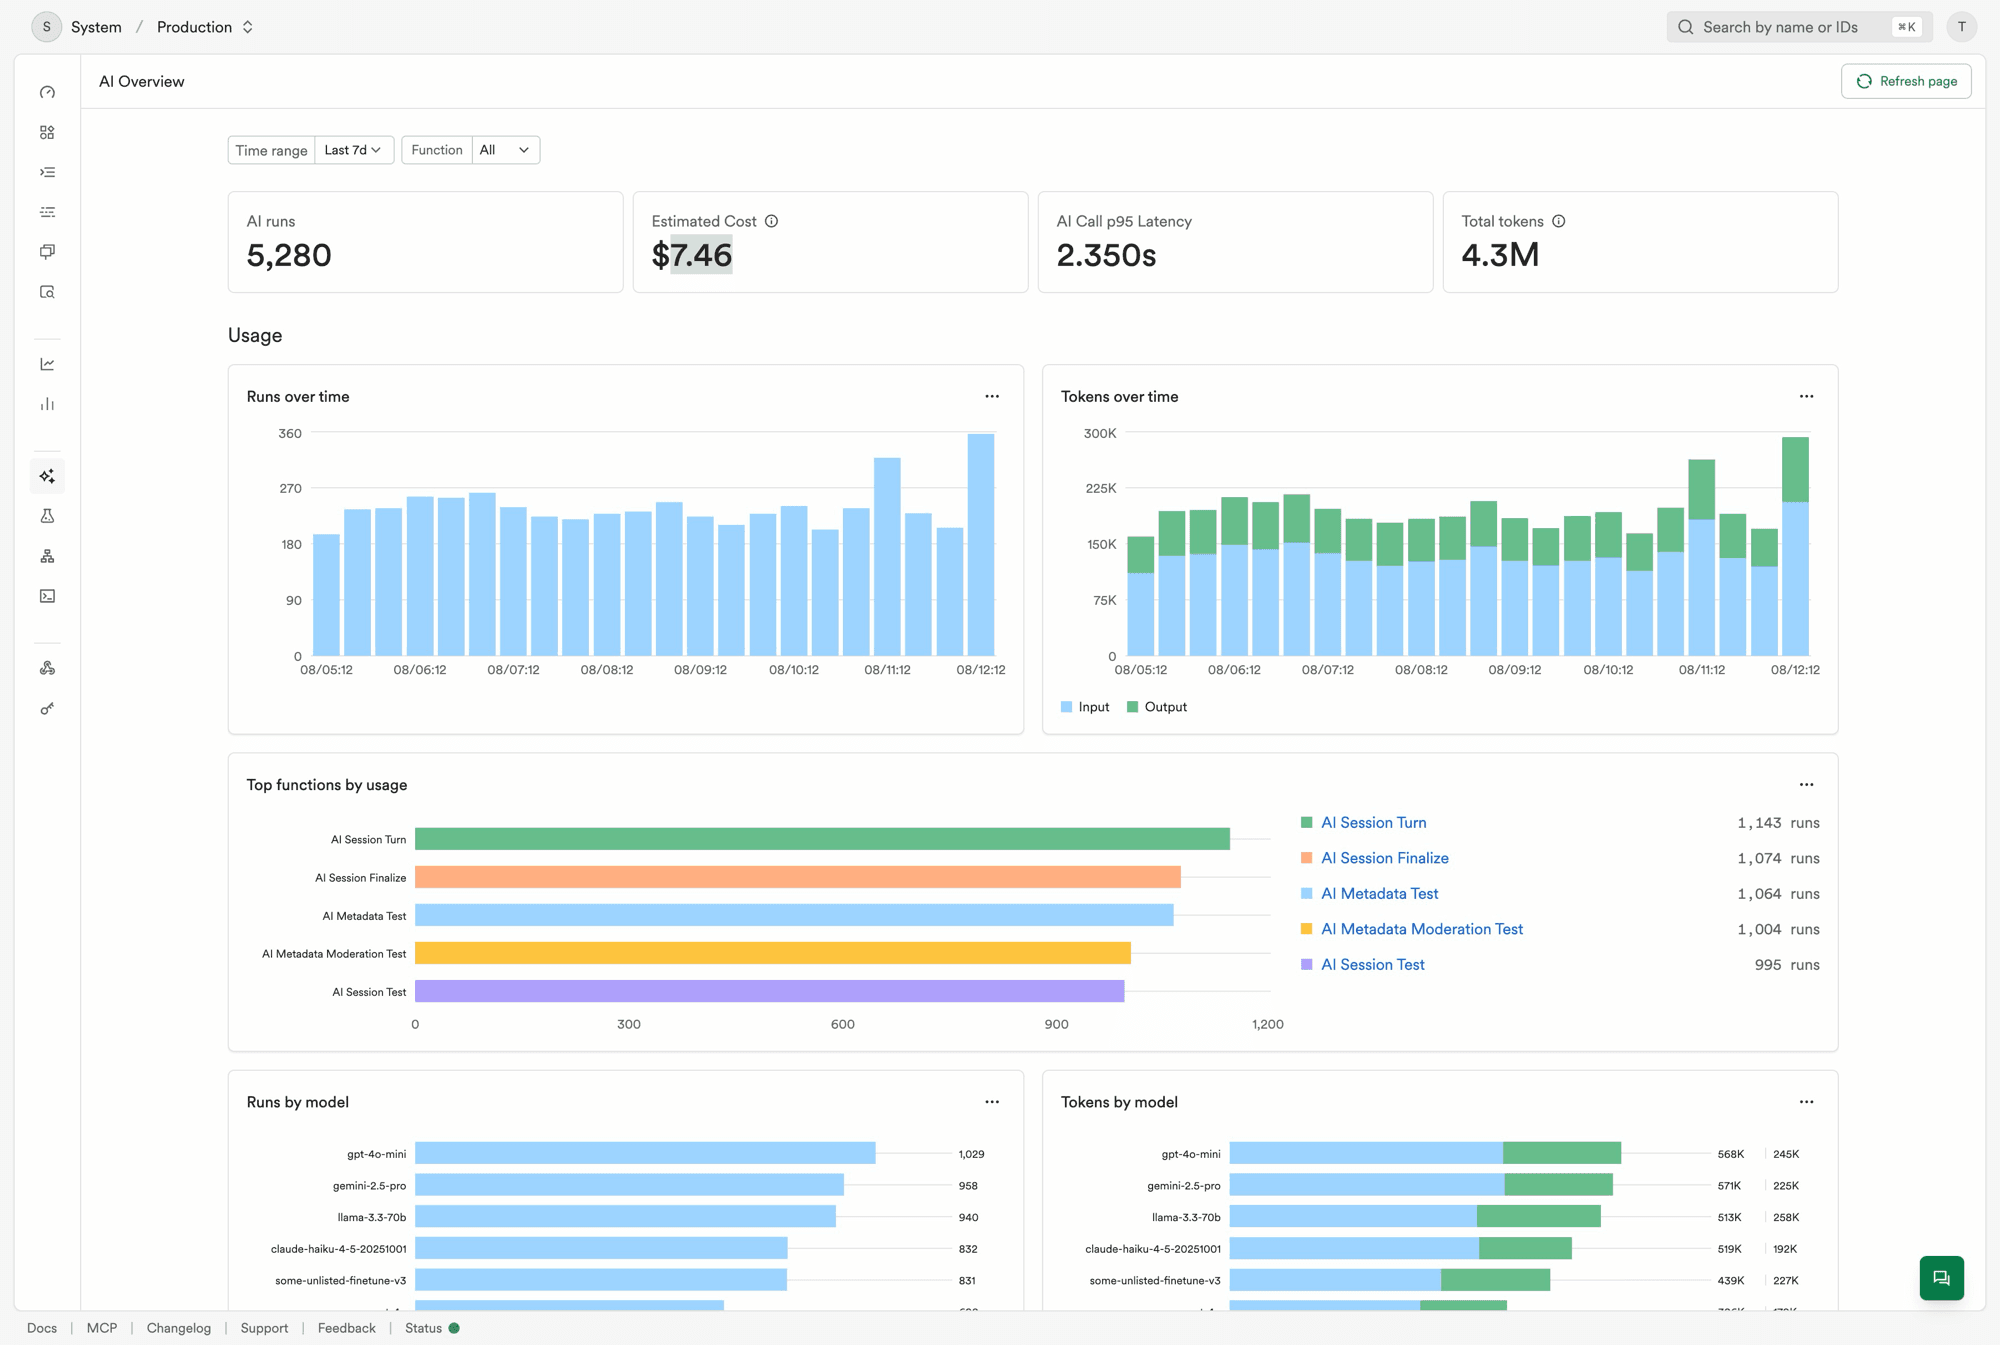The width and height of the screenshot is (2000, 1345).
Task: Open the Changelog footer link
Action: 179,1328
